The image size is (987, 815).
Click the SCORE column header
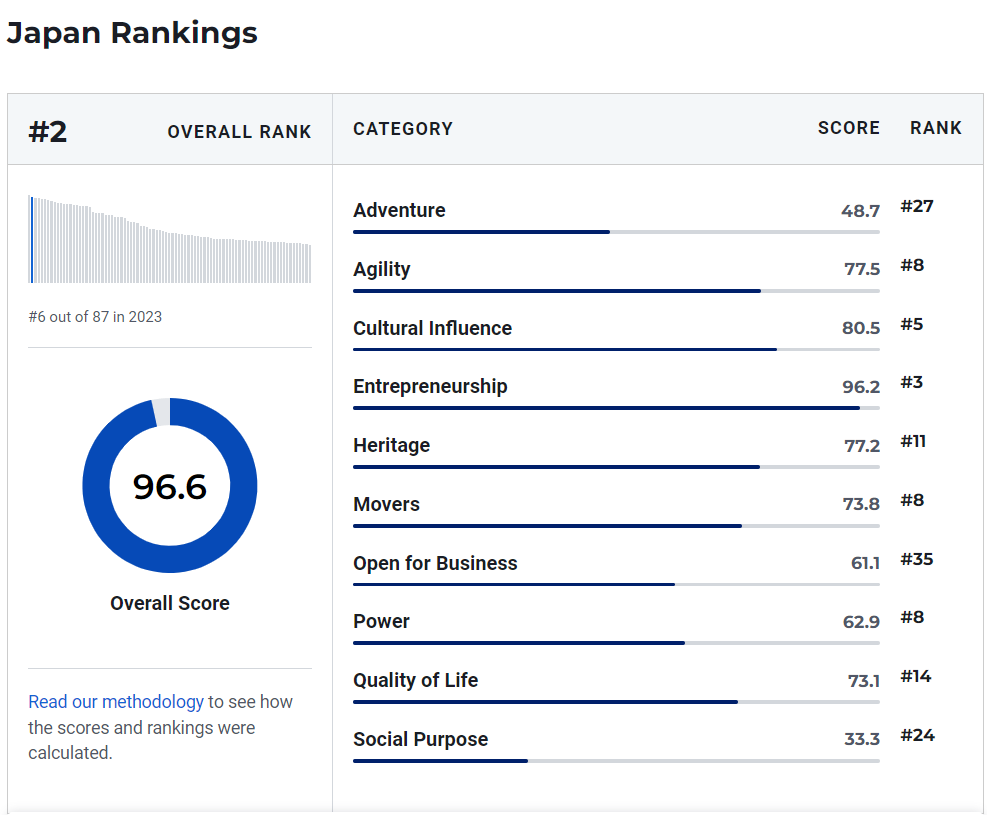coord(848,128)
